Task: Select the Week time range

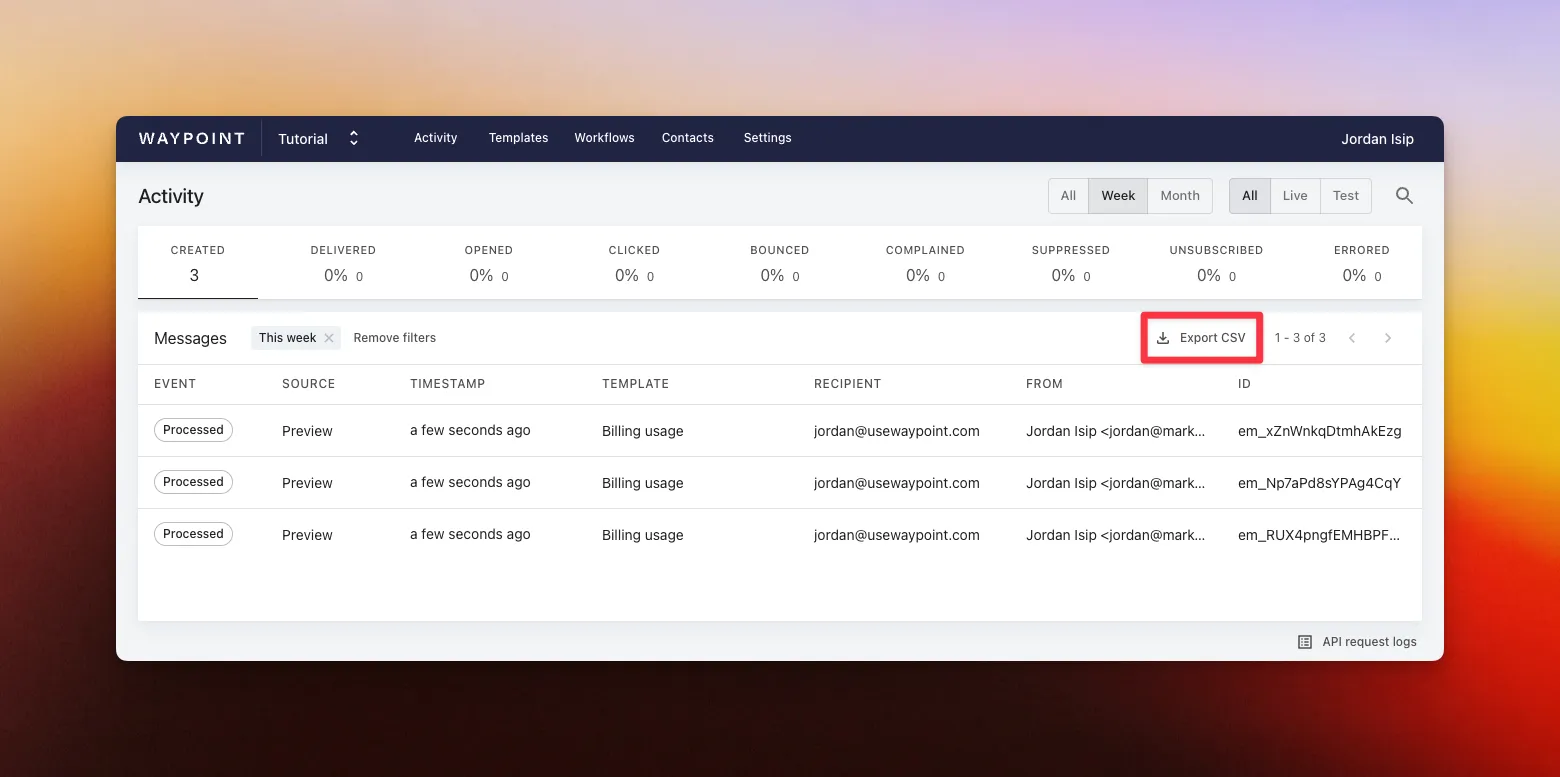Action: [x=1118, y=196]
